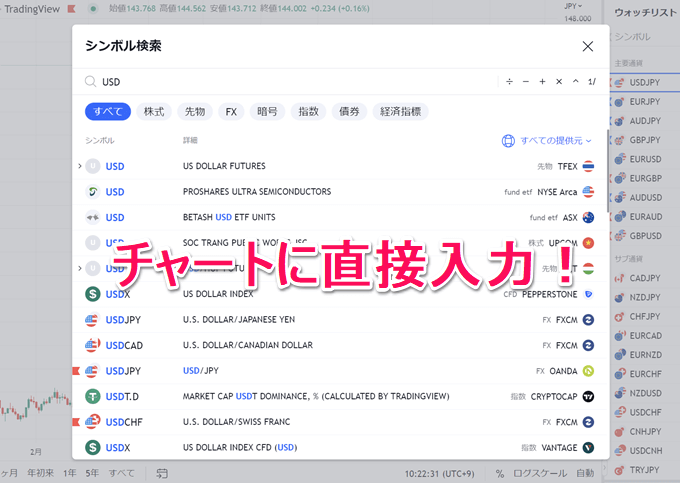Select AUDJPY in the watchlist

(x=645, y=121)
